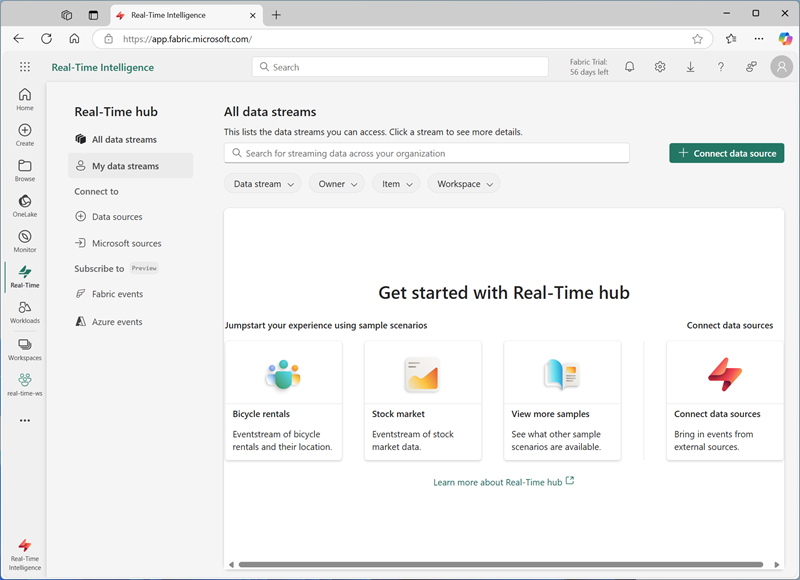Open Workloads in the left rail
Image resolution: width=800 pixels, height=580 pixels.
tap(24, 312)
